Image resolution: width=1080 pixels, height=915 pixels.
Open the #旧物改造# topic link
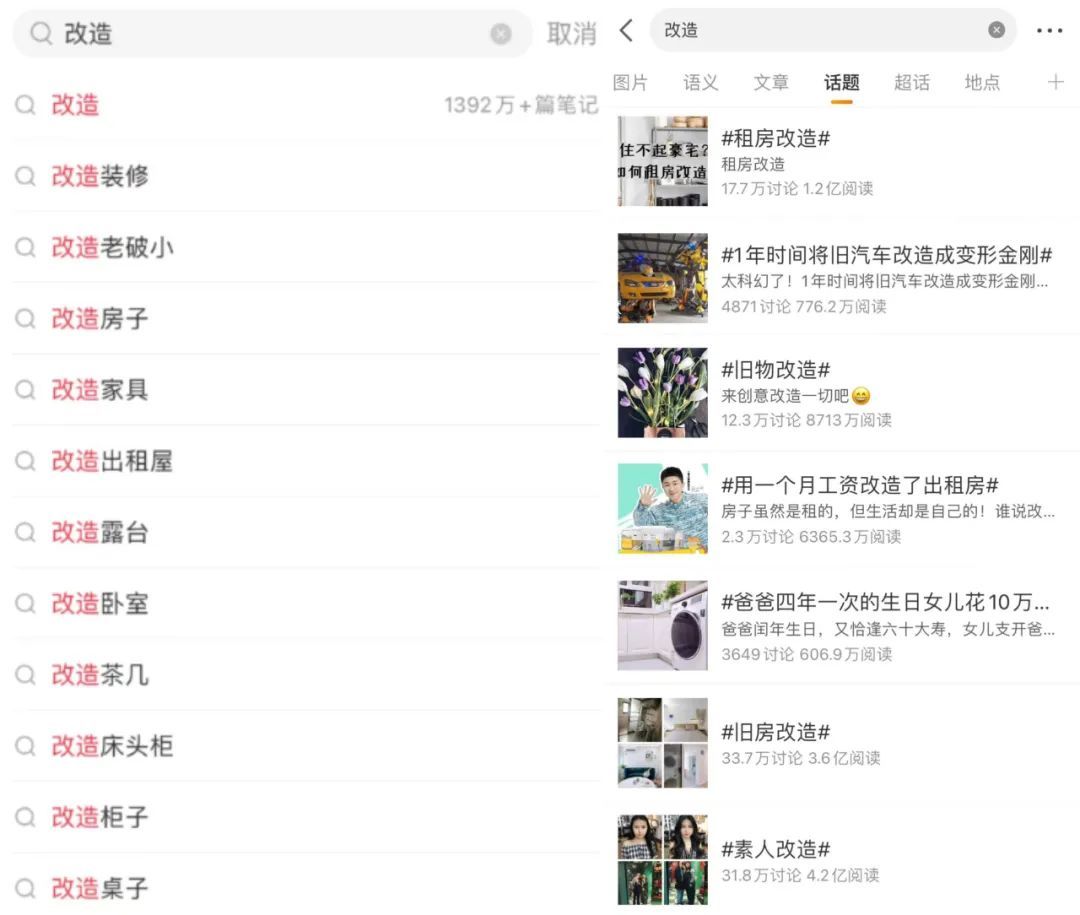[775, 370]
